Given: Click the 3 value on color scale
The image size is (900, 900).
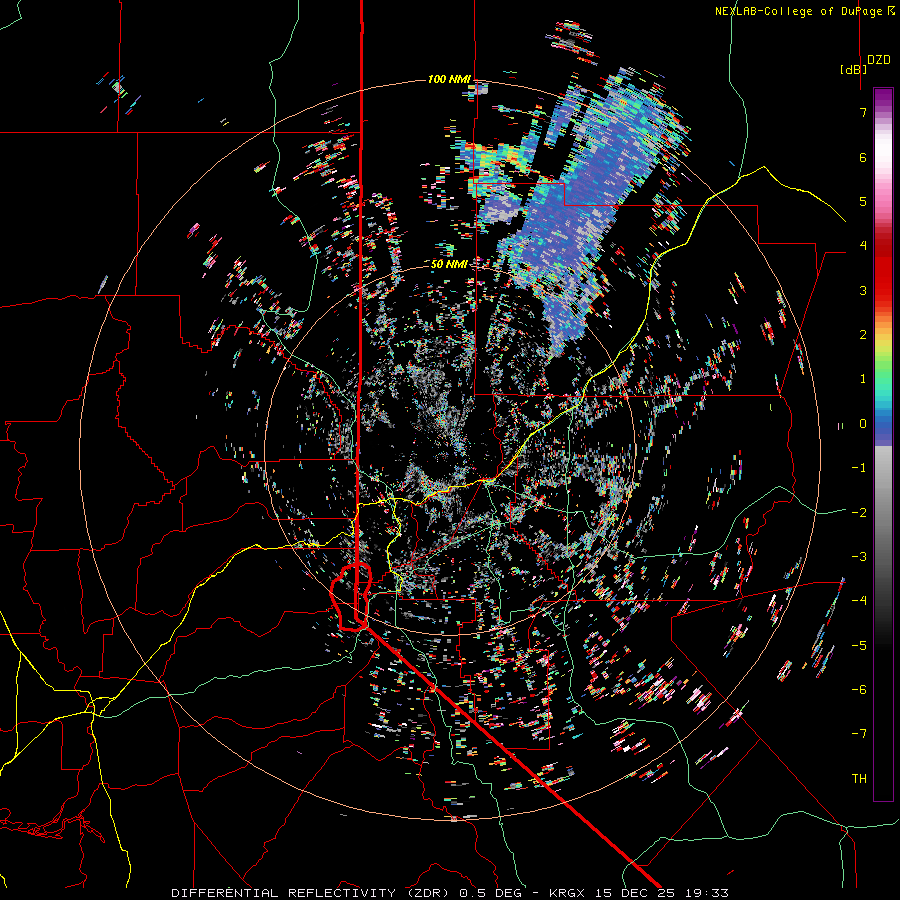Looking at the screenshot, I should pyautogui.click(x=863, y=290).
